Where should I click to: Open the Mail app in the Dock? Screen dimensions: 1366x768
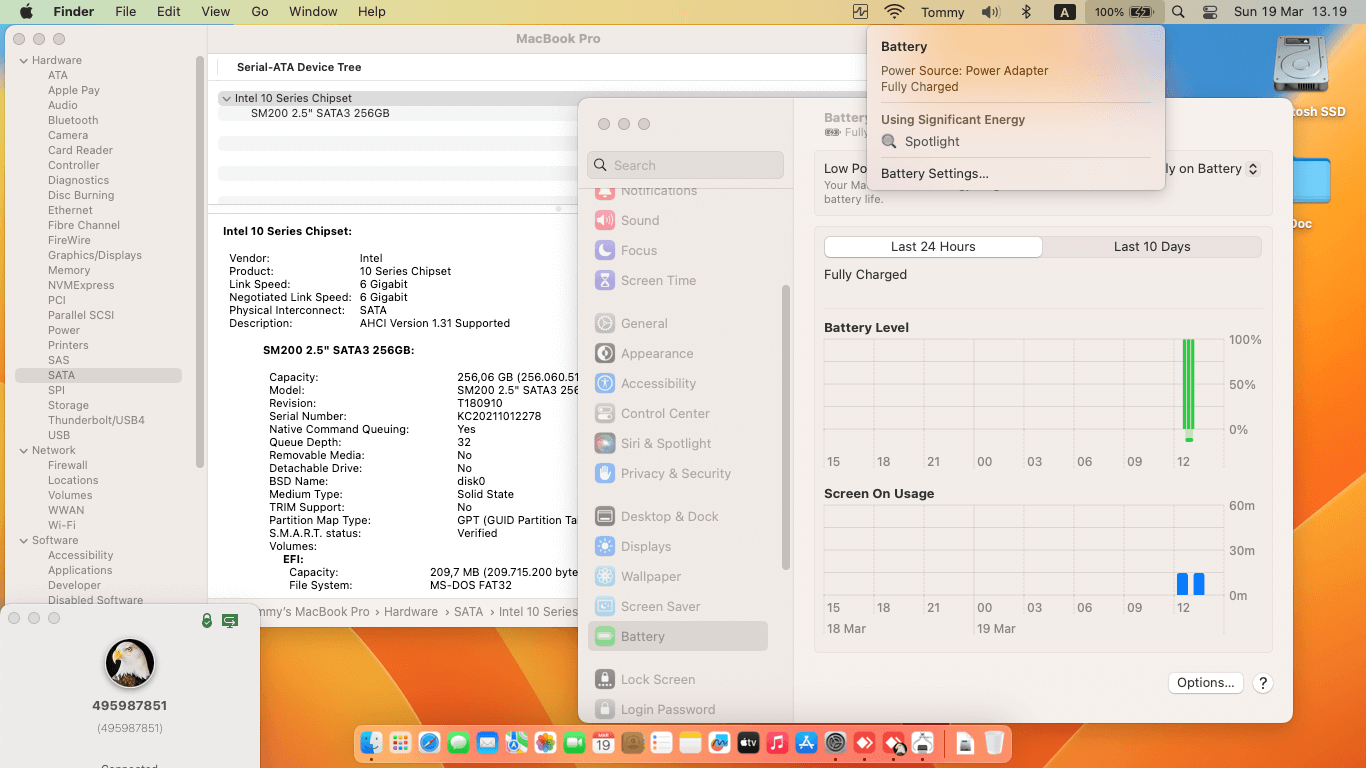[487, 743]
